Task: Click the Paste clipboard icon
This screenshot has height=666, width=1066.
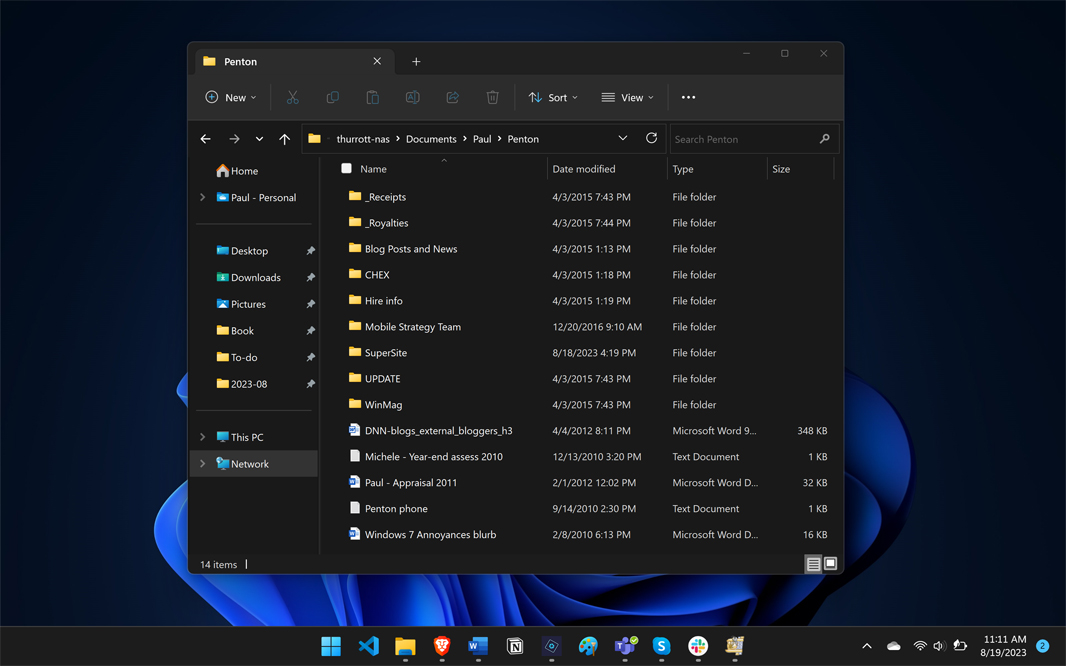Action: 372,97
